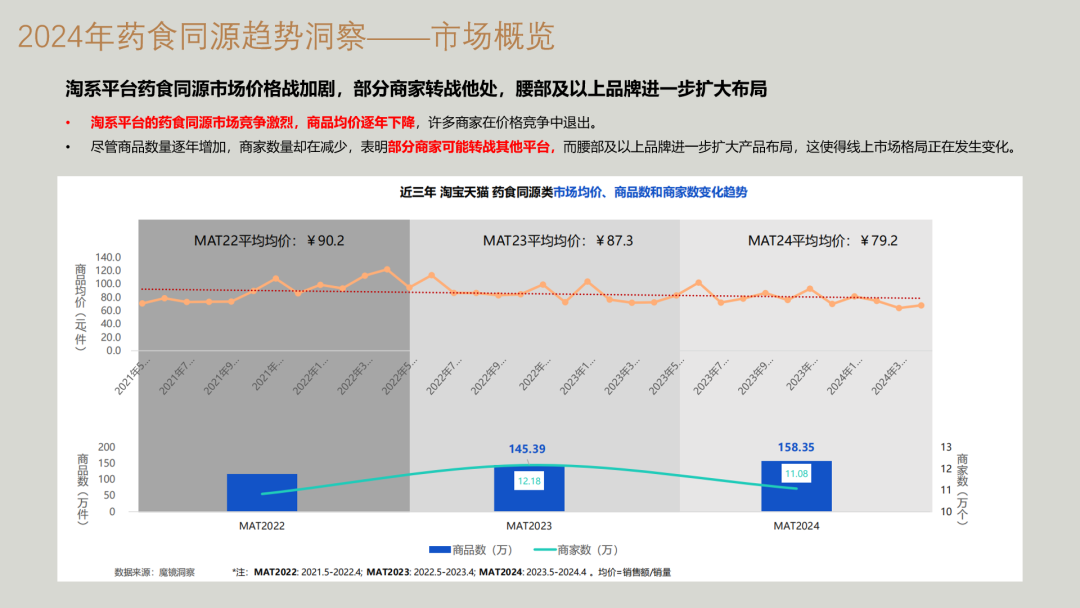
Task: Click the 商品均价（元/件）left axis title
Action: 80,304
